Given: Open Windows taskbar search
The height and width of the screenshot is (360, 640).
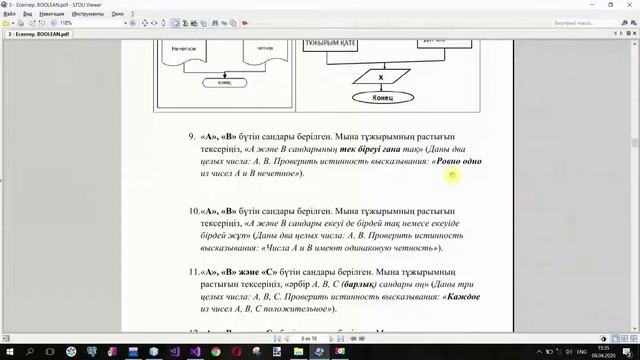Looking at the screenshot, I should click(30, 351).
